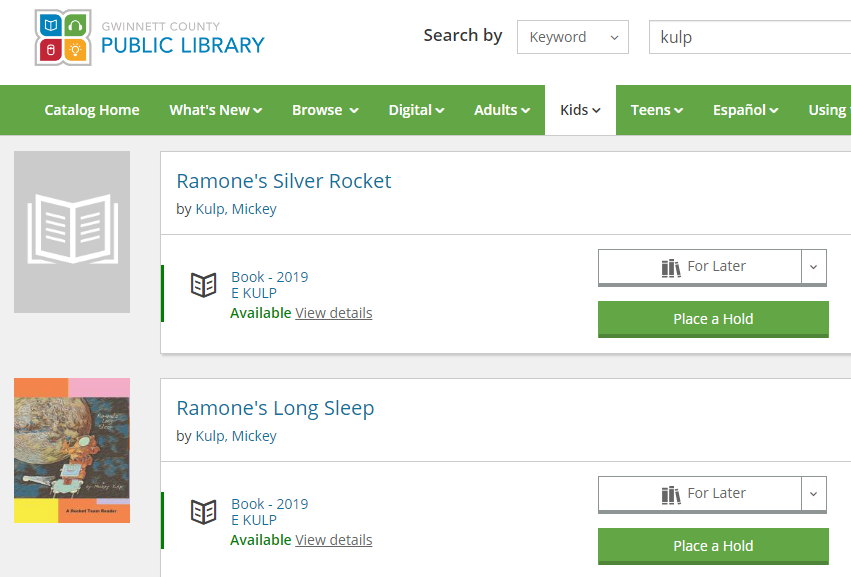
Task: Place a Hold on Ramone's Silver Rocket
Action: 713,319
